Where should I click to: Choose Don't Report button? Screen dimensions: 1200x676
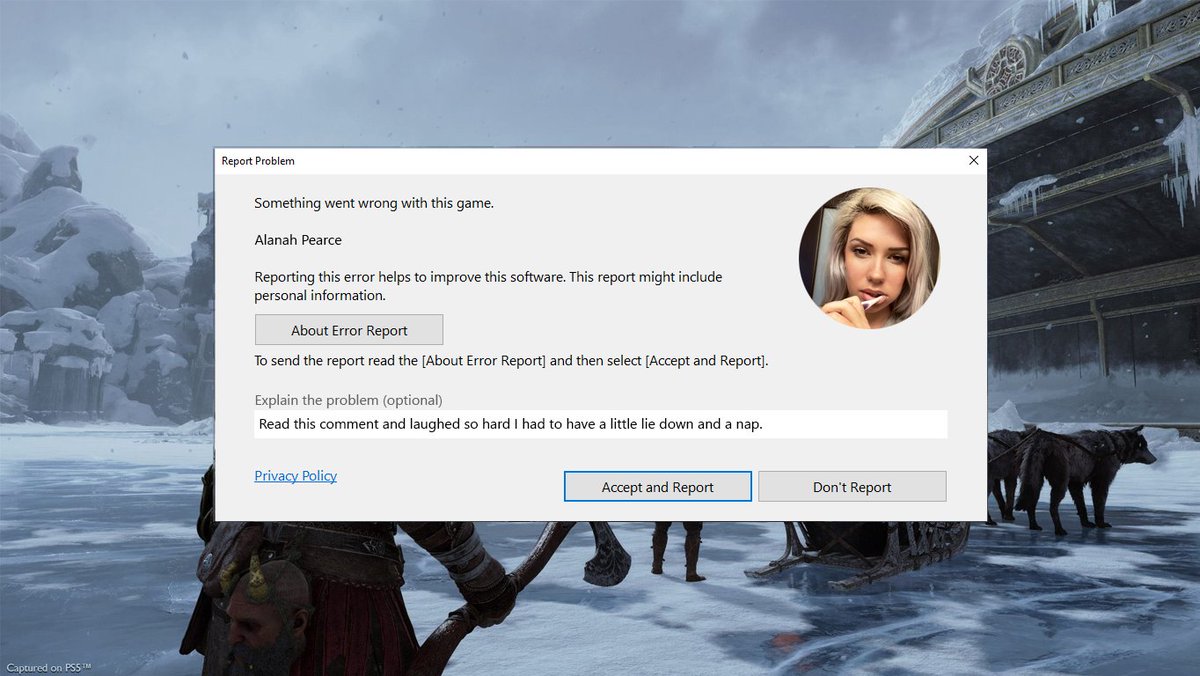(852, 487)
